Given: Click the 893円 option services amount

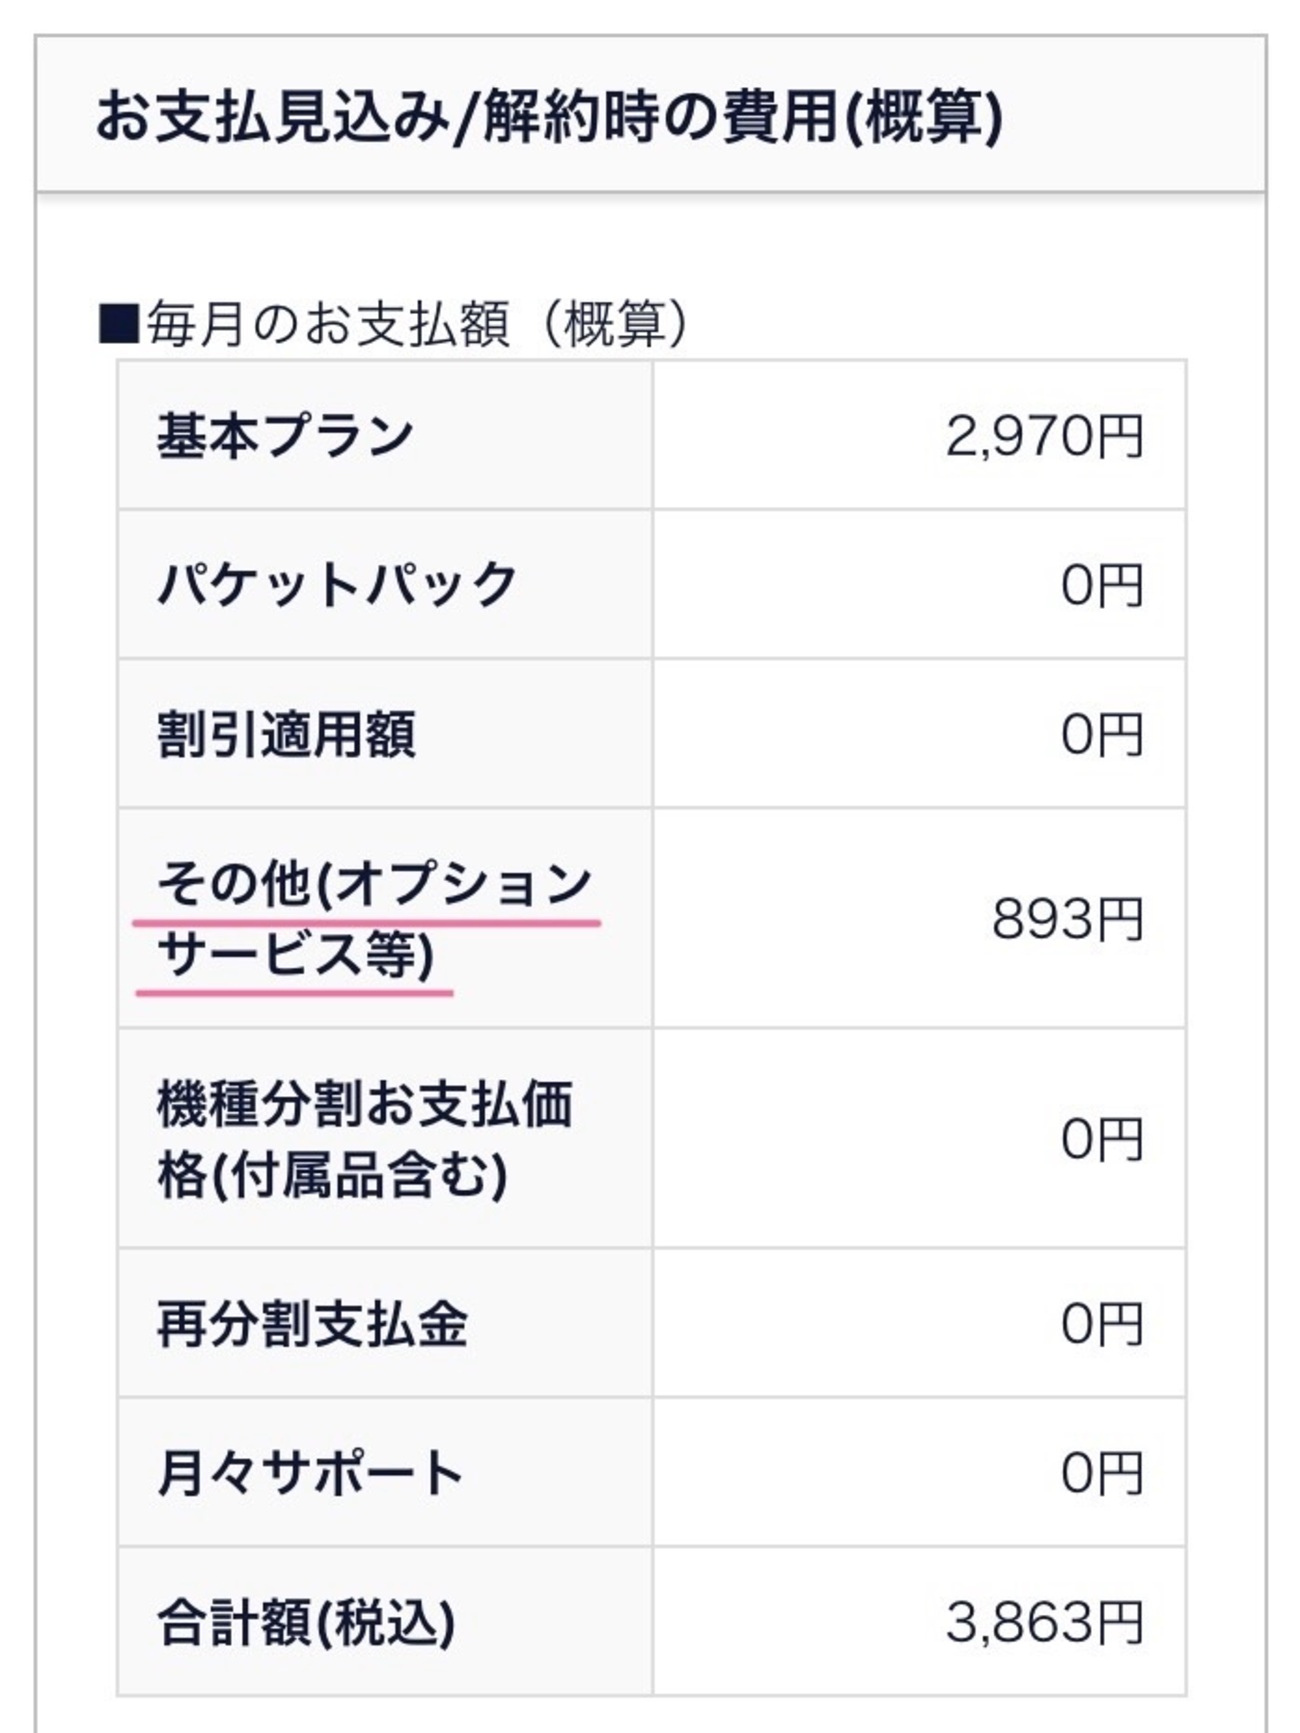Looking at the screenshot, I should [x=1067, y=919].
